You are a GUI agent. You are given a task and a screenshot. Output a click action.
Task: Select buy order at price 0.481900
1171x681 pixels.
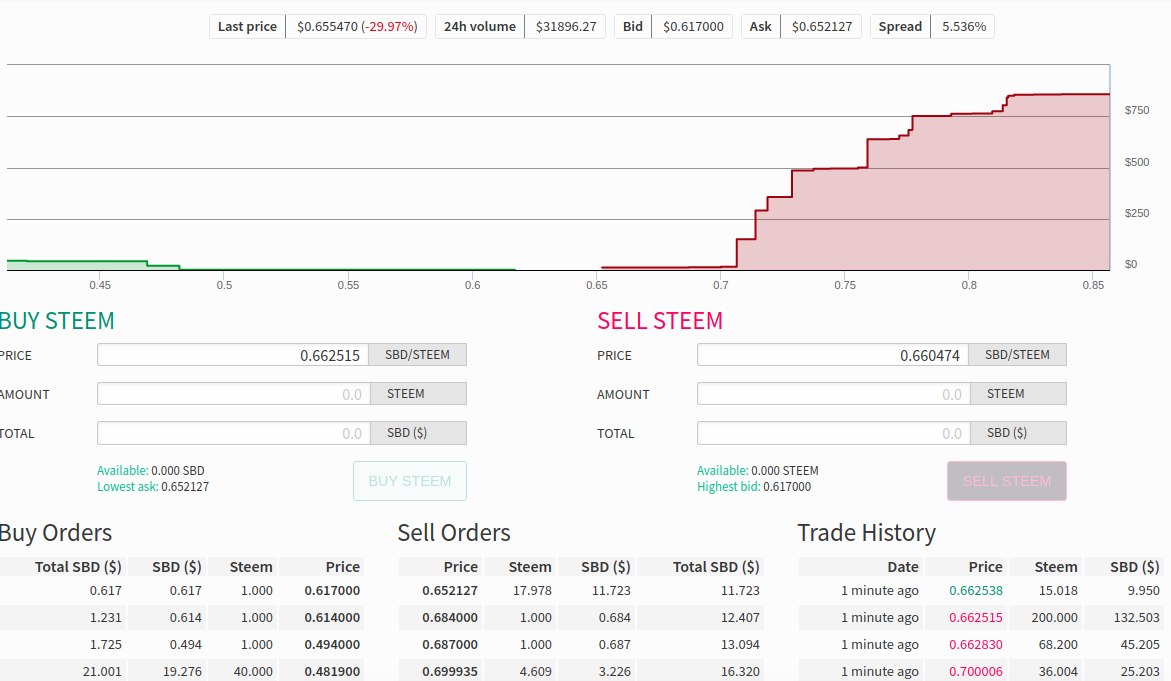pos(181,671)
